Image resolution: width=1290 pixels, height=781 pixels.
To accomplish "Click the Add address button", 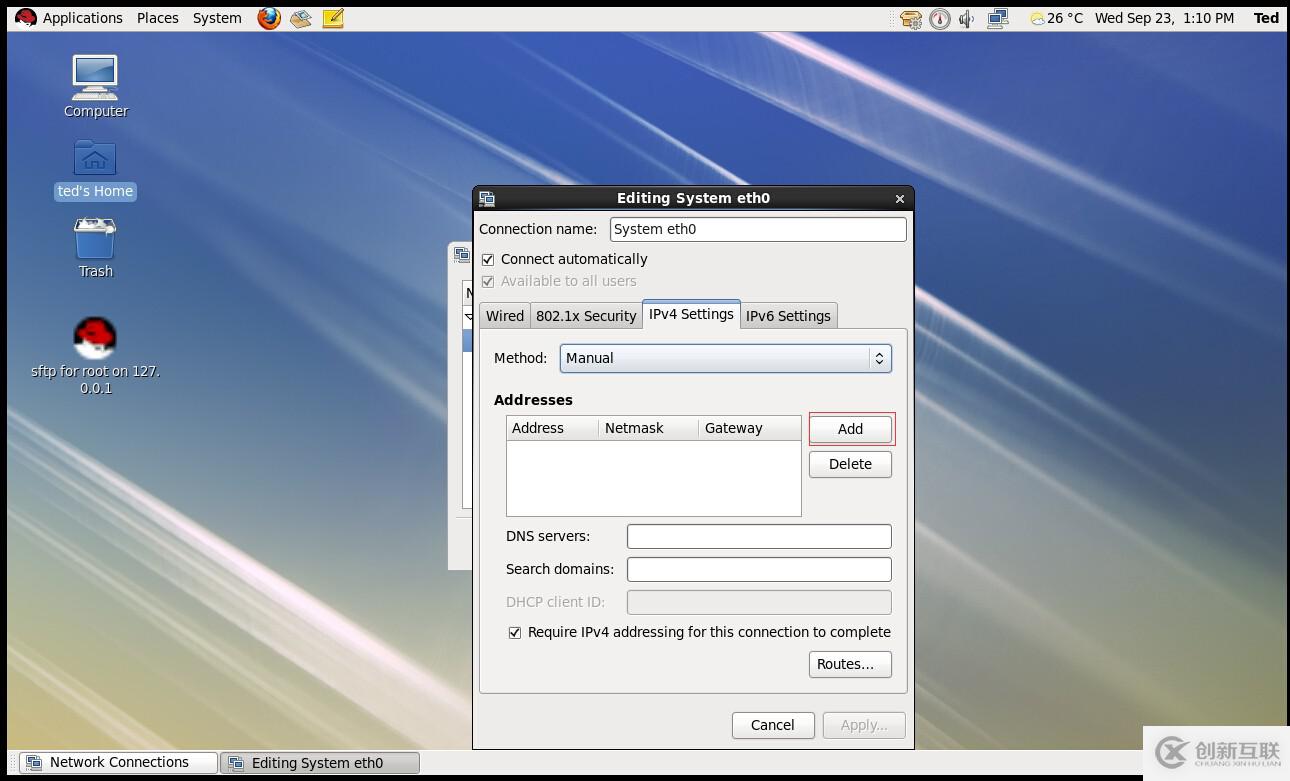I will (x=850, y=428).
